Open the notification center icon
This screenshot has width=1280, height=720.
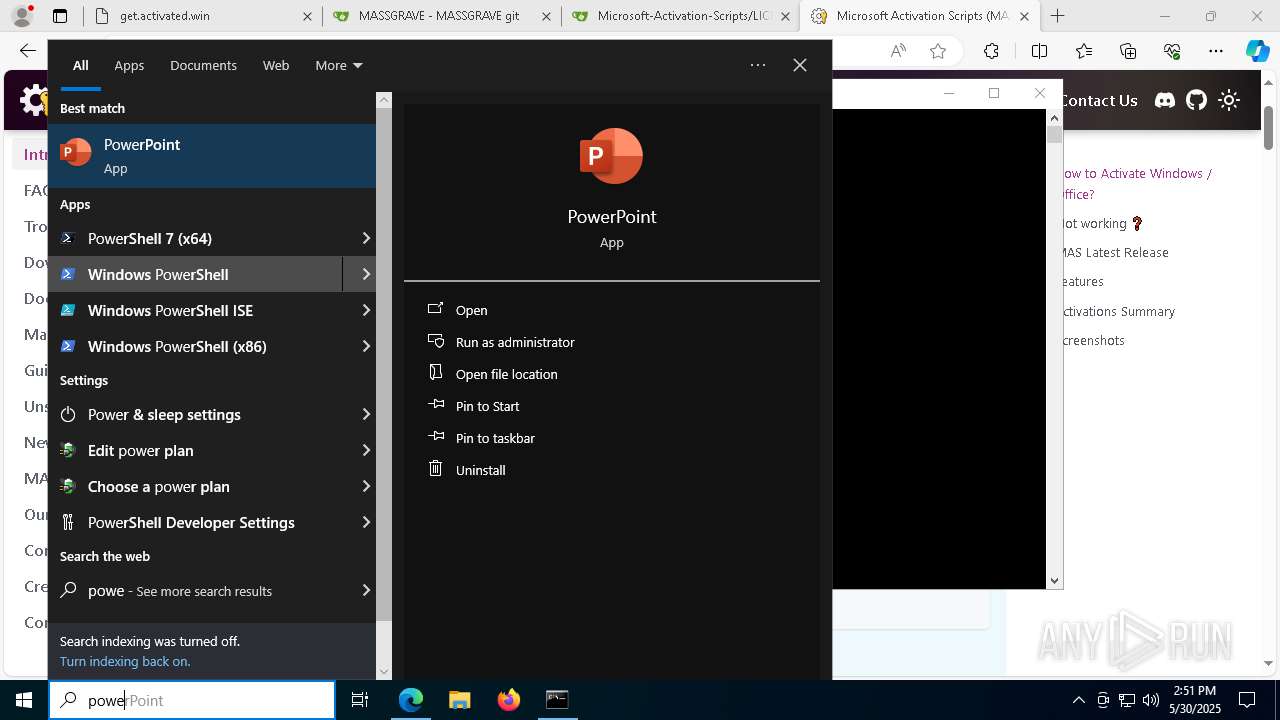tap(1247, 700)
